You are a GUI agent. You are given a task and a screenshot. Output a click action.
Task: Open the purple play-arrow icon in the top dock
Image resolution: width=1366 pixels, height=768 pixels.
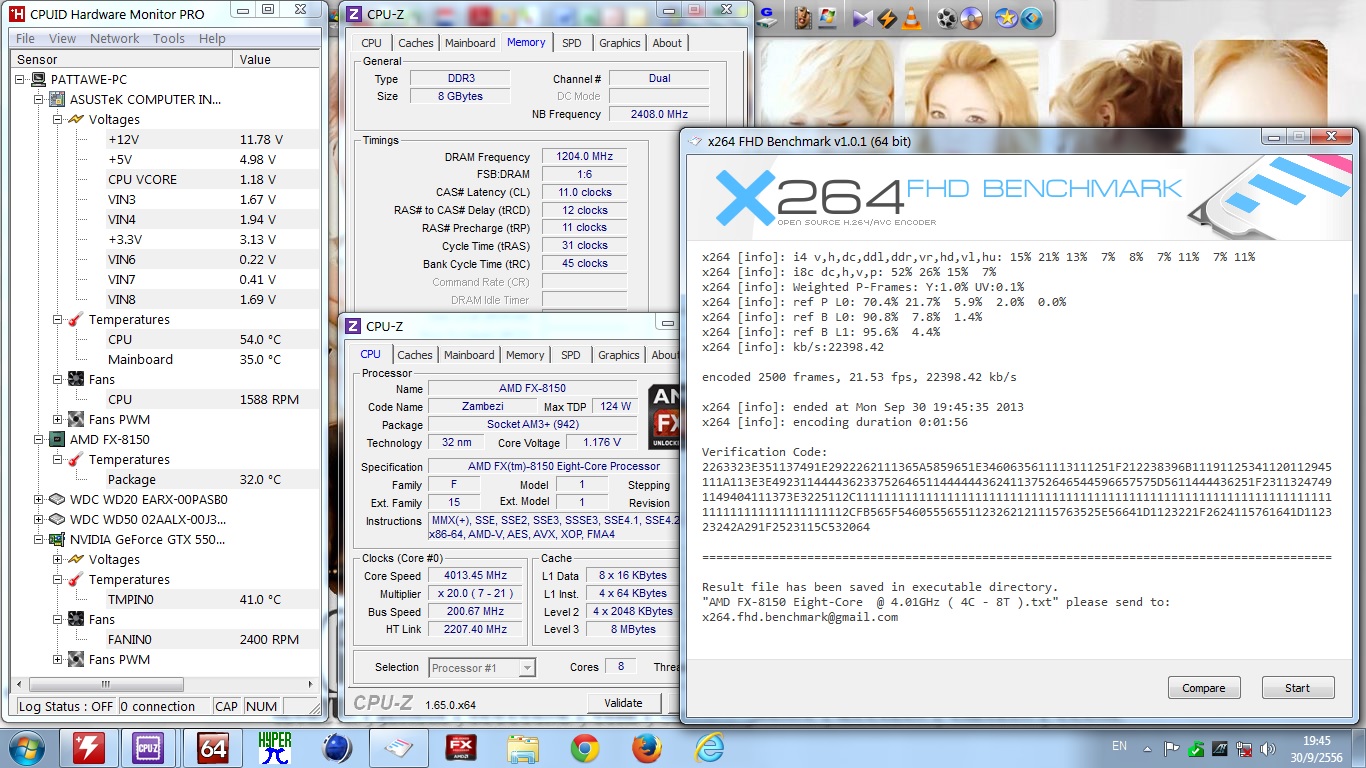tap(863, 18)
